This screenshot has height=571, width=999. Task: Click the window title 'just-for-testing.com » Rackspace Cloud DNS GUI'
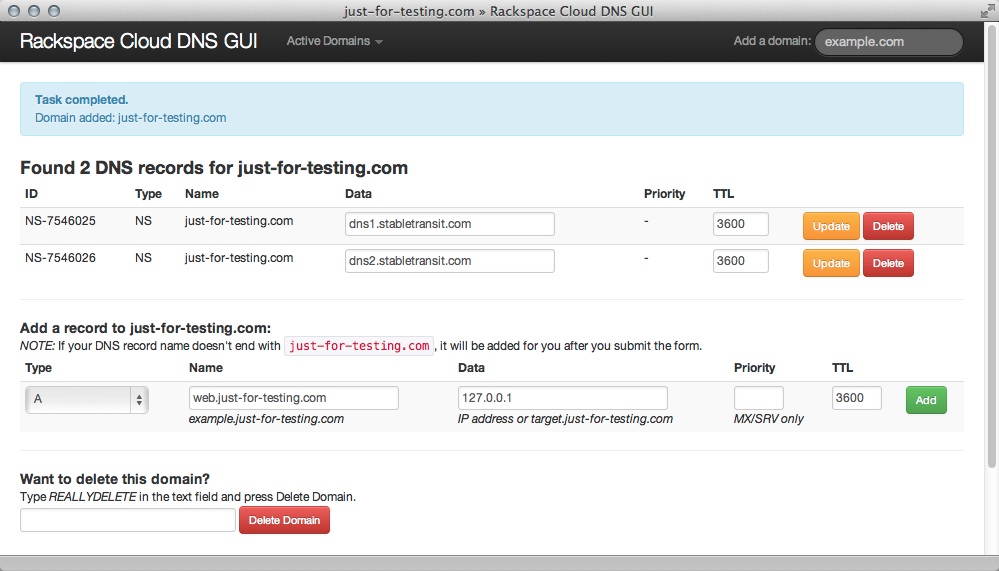coord(498,11)
